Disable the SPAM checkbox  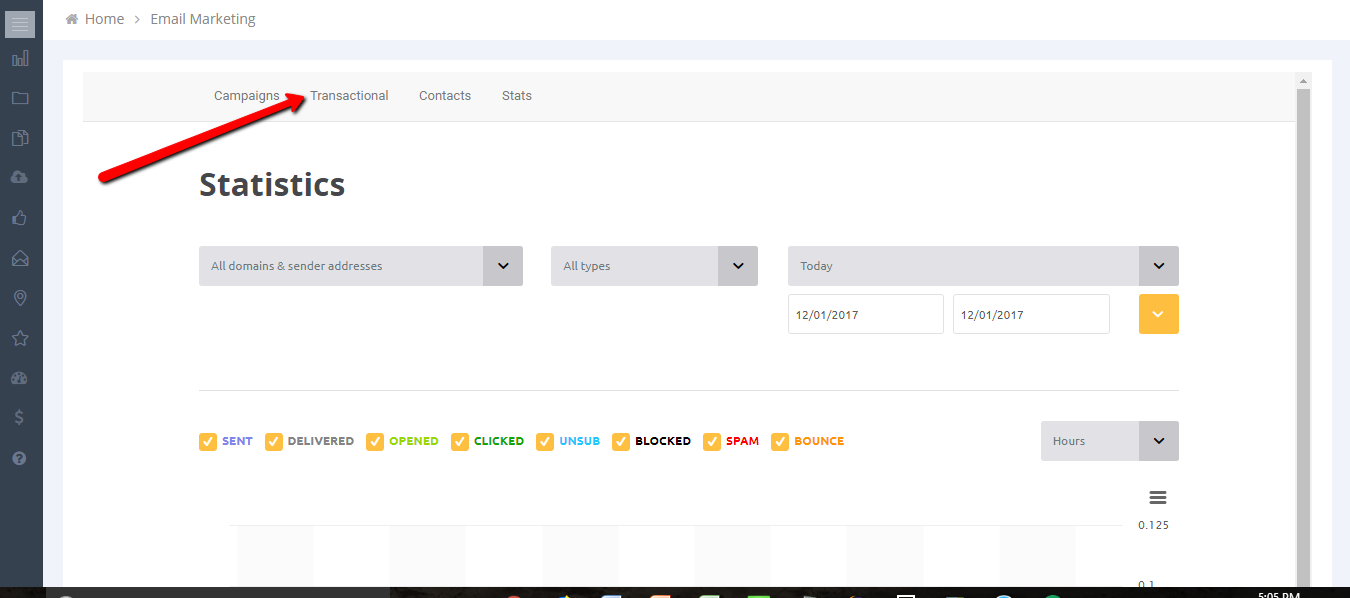tap(712, 441)
